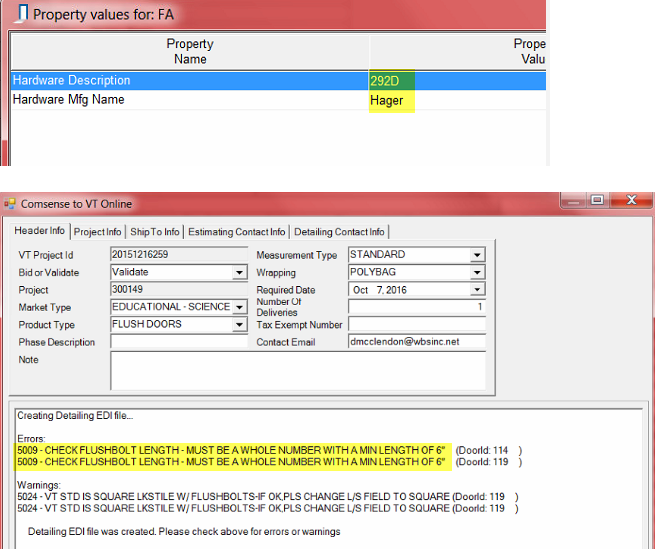Switch to the Ship To Info tab
Screen dimensions: 655x549
pyautogui.click(x=155, y=232)
